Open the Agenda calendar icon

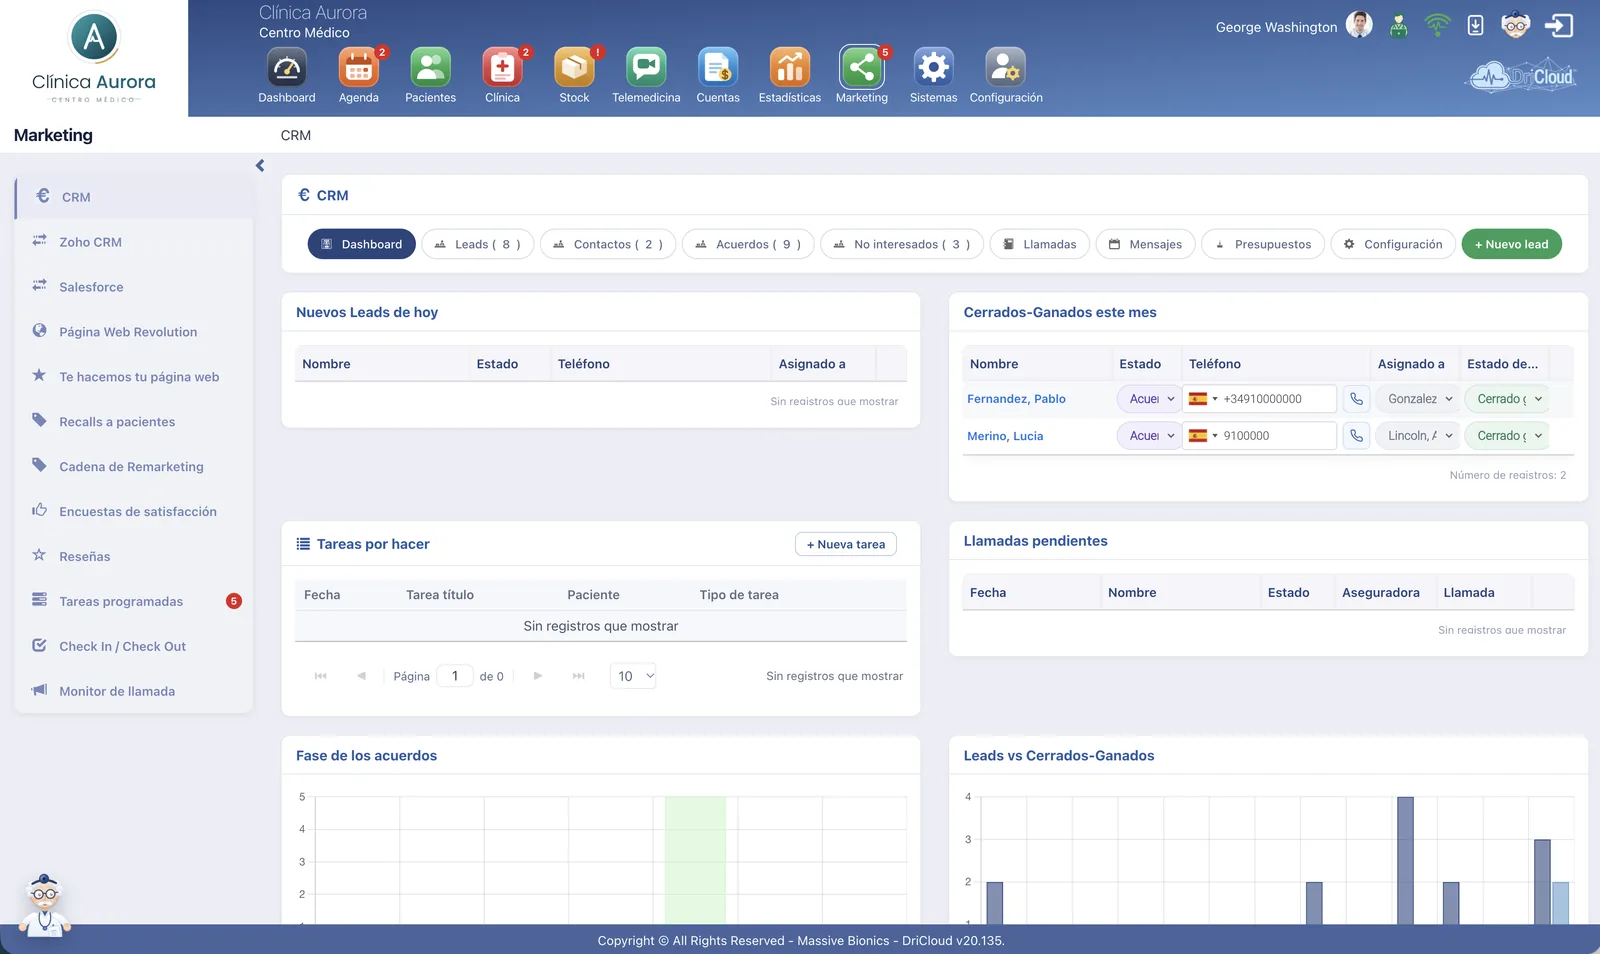coord(359,68)
